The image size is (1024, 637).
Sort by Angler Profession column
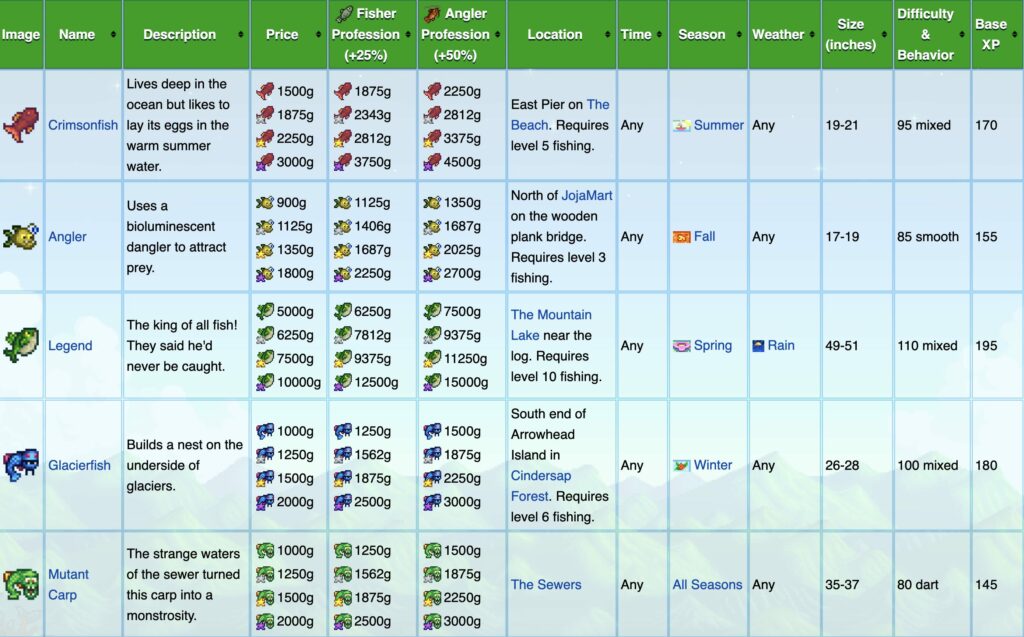(x=498, y=34)
